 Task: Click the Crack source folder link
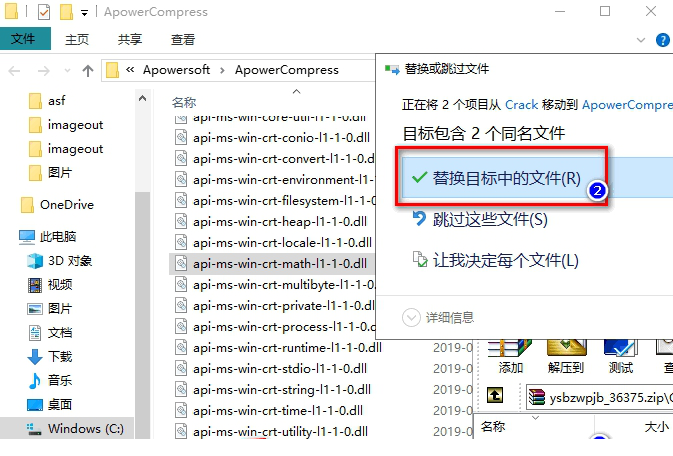pyautogui.click(x=521, y=105)
